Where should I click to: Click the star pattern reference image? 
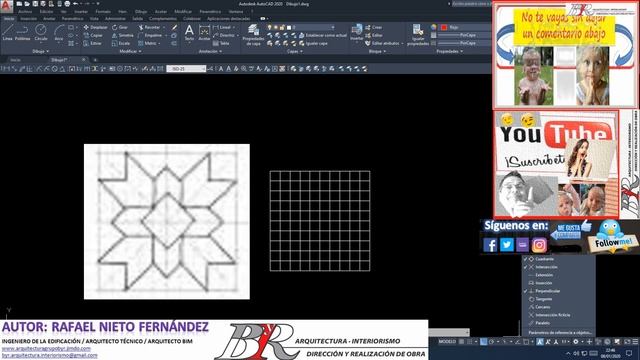point(167,221)
